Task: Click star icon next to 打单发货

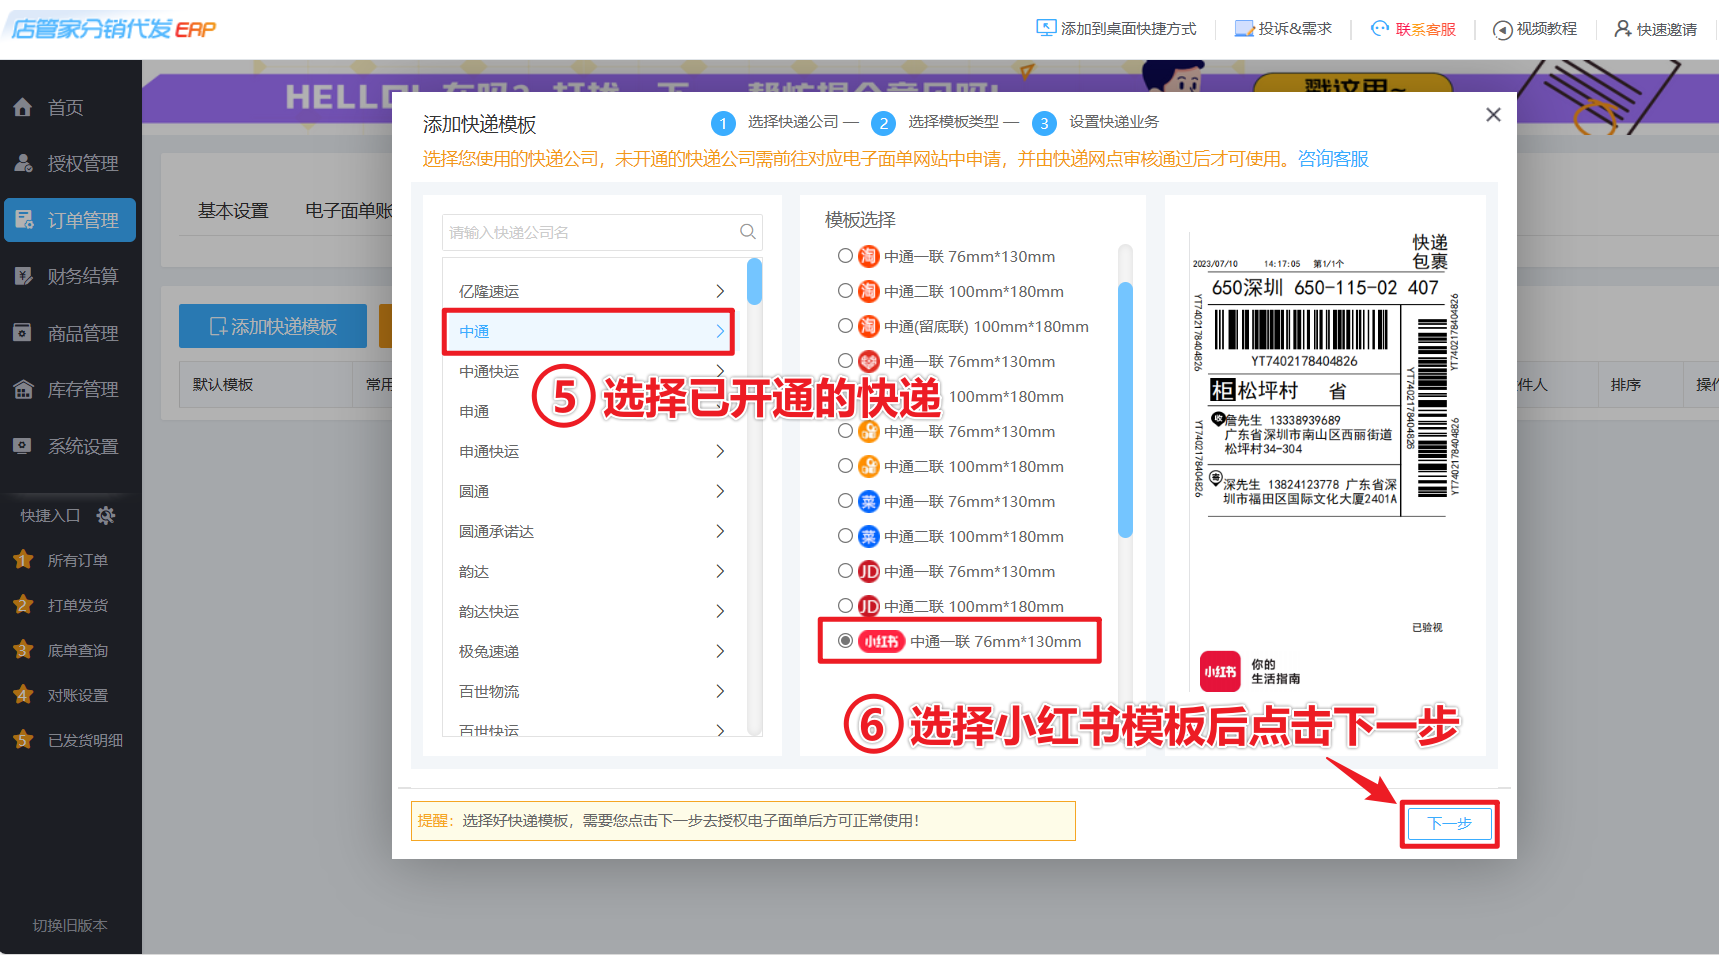Action: coord(23,605)
